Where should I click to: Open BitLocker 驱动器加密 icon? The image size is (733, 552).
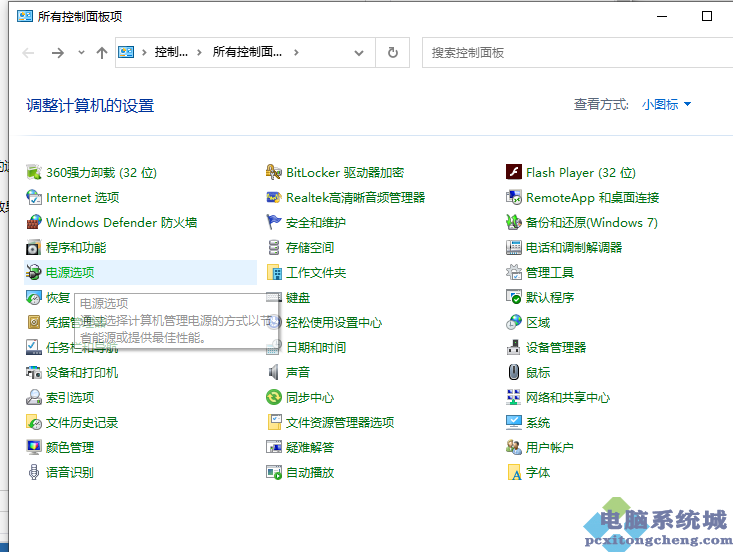tap(274, 172)
